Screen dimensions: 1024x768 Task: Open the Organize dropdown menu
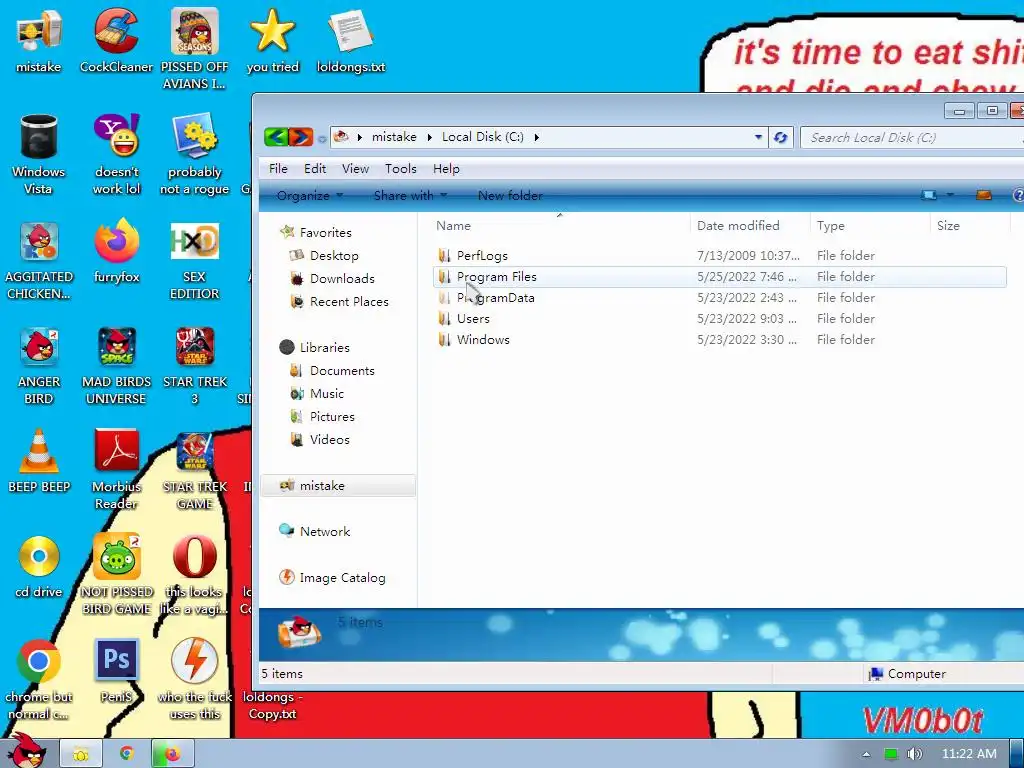310,195
